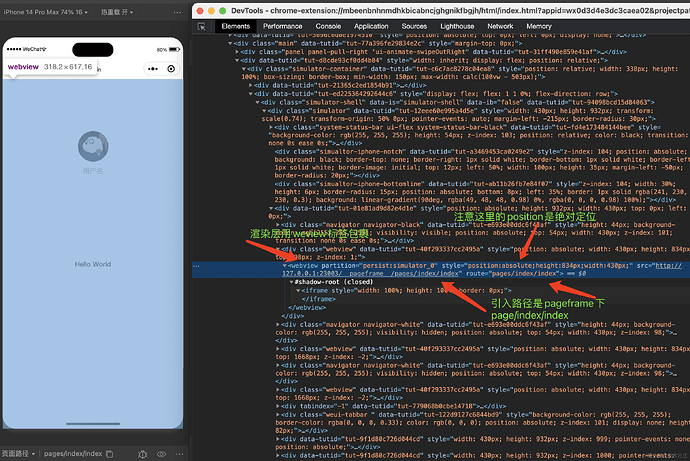Open the Memory tab
Image resolution: width=690 pixels, height=461 pixels.
[539, 26]
